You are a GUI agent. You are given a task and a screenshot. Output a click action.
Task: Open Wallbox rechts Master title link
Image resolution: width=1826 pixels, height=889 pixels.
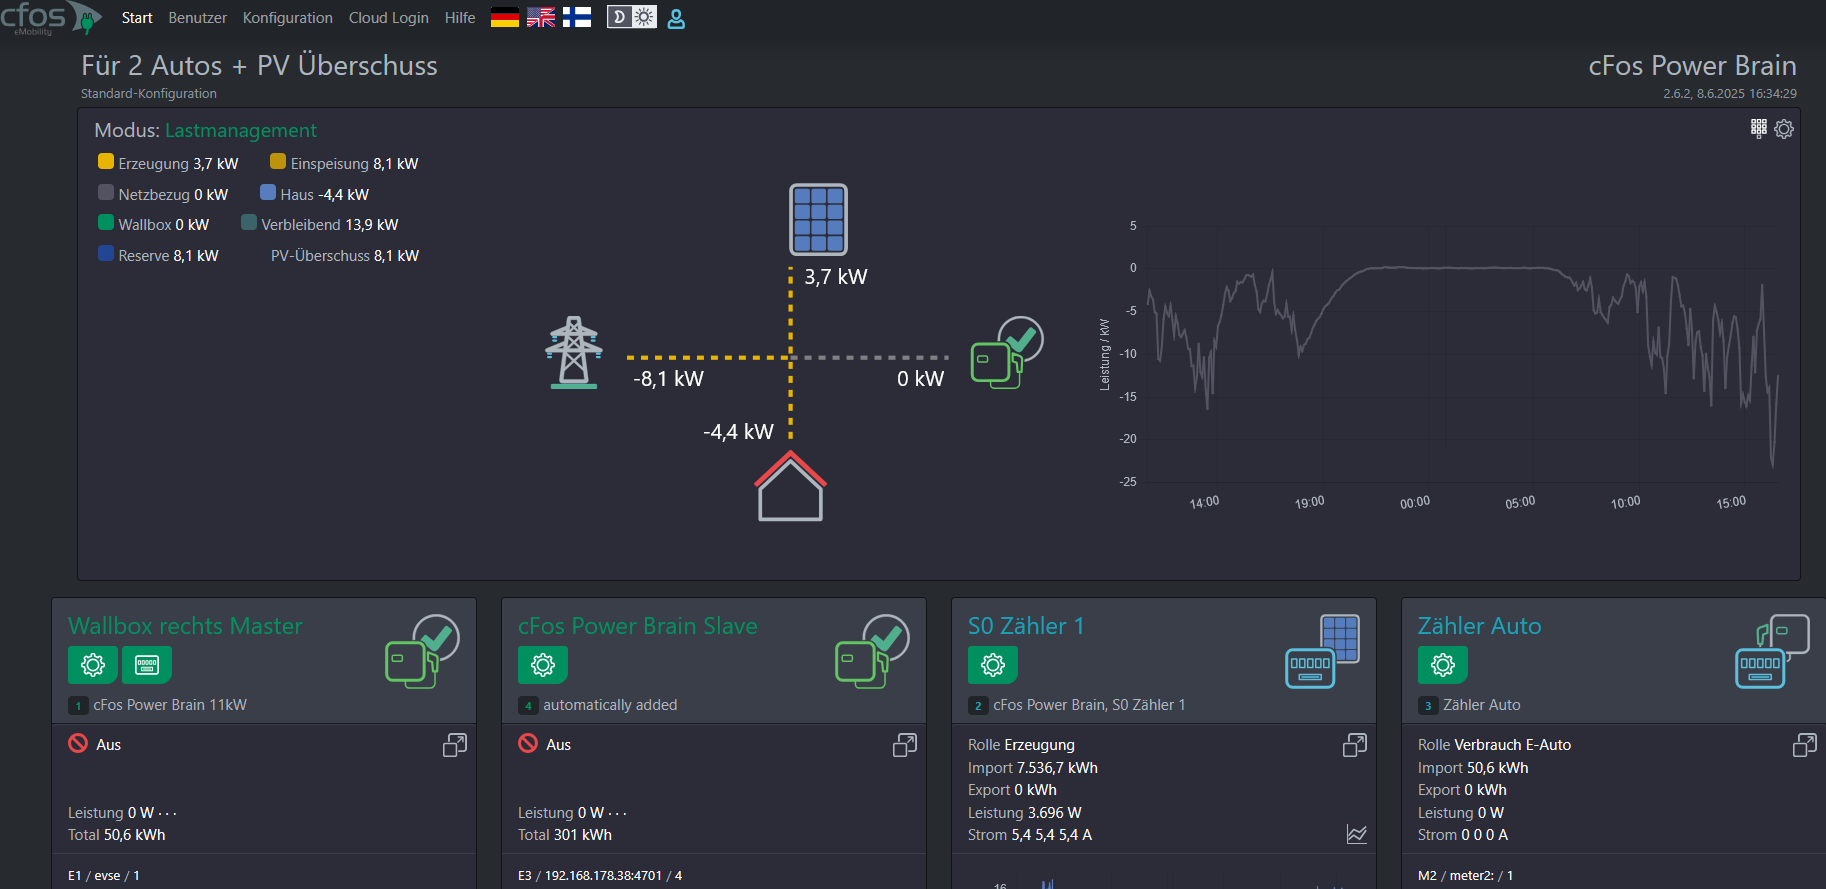click(x=185, y=626)
